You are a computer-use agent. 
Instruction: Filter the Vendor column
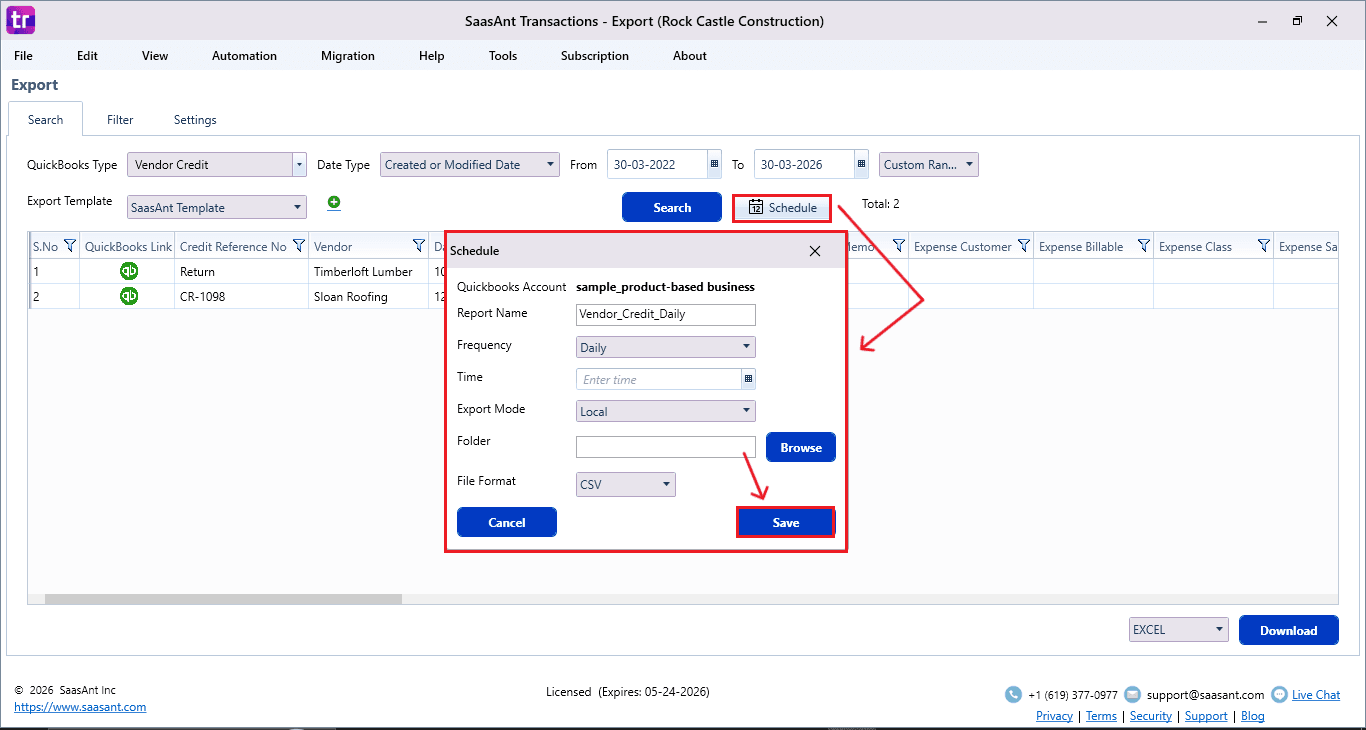coord(419,246)
